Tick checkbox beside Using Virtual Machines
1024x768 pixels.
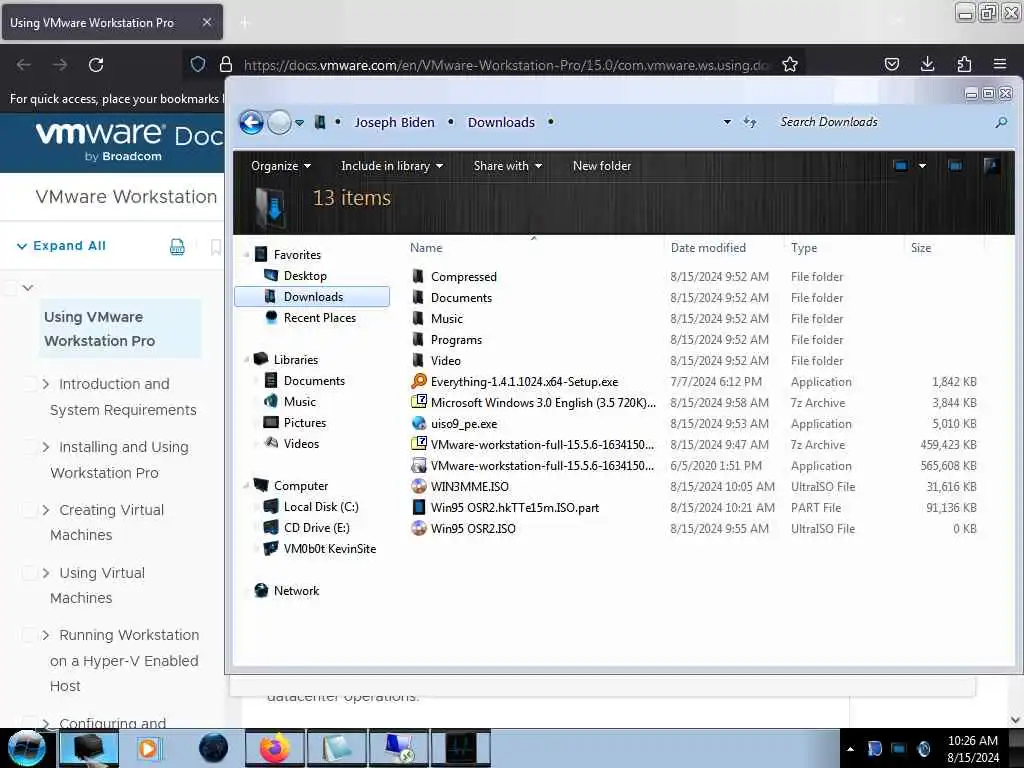pos(29,573)
